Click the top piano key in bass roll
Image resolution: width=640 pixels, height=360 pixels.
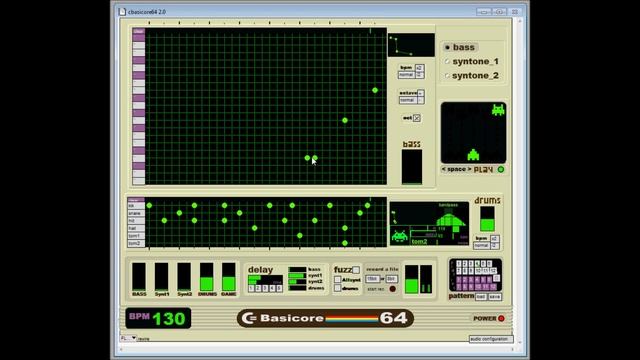click(x=138, y=38)
